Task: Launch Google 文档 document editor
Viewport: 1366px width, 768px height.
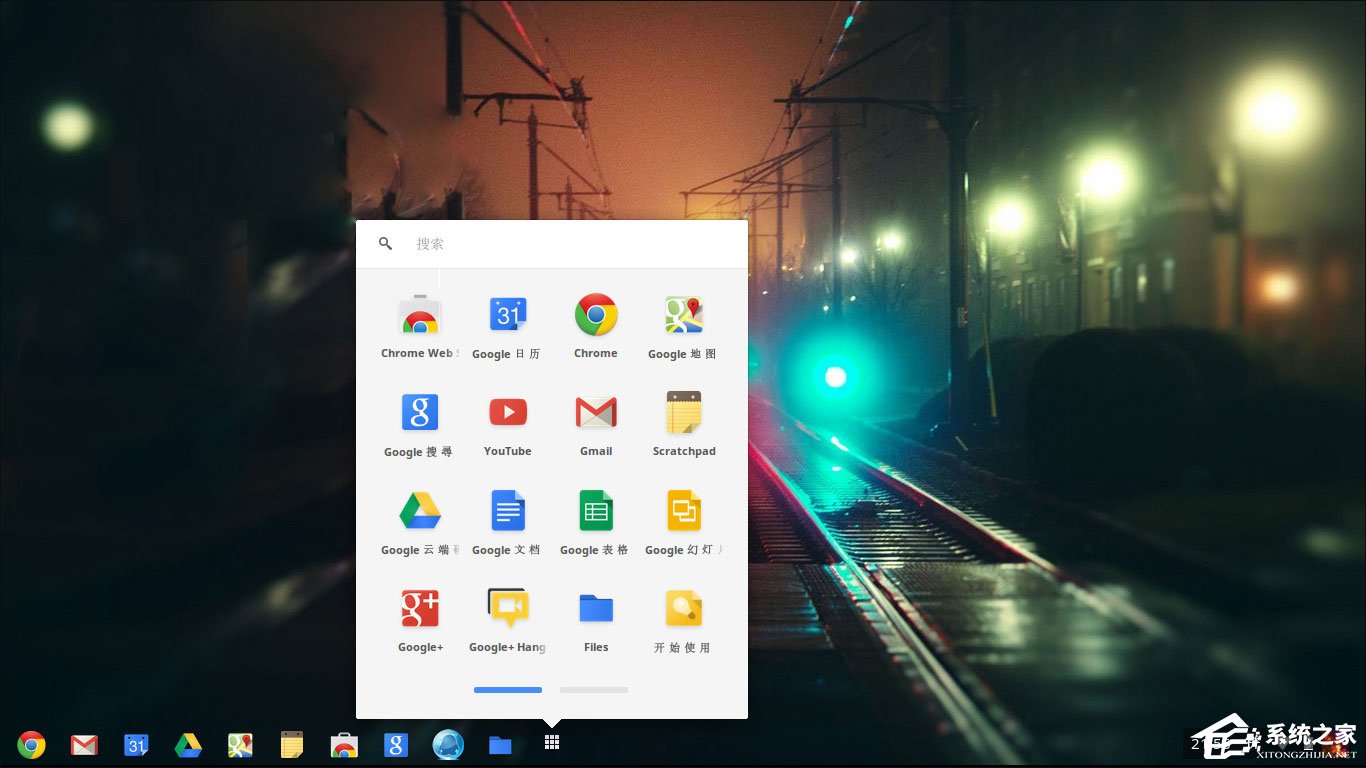Action: pos(507,510)
